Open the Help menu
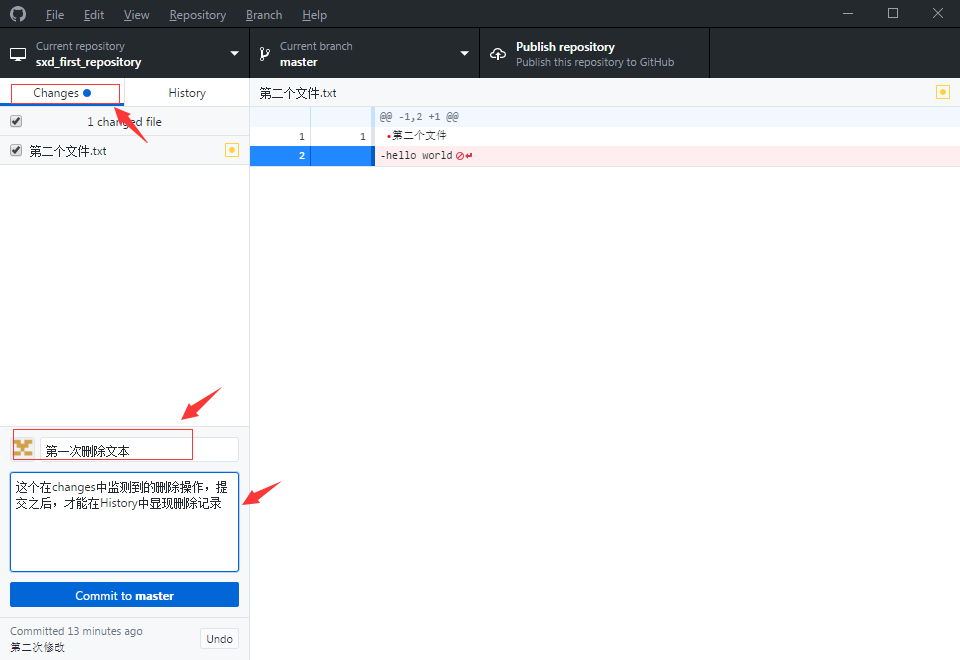The width and height of the screenshot is (960, 660). [314, 15]
